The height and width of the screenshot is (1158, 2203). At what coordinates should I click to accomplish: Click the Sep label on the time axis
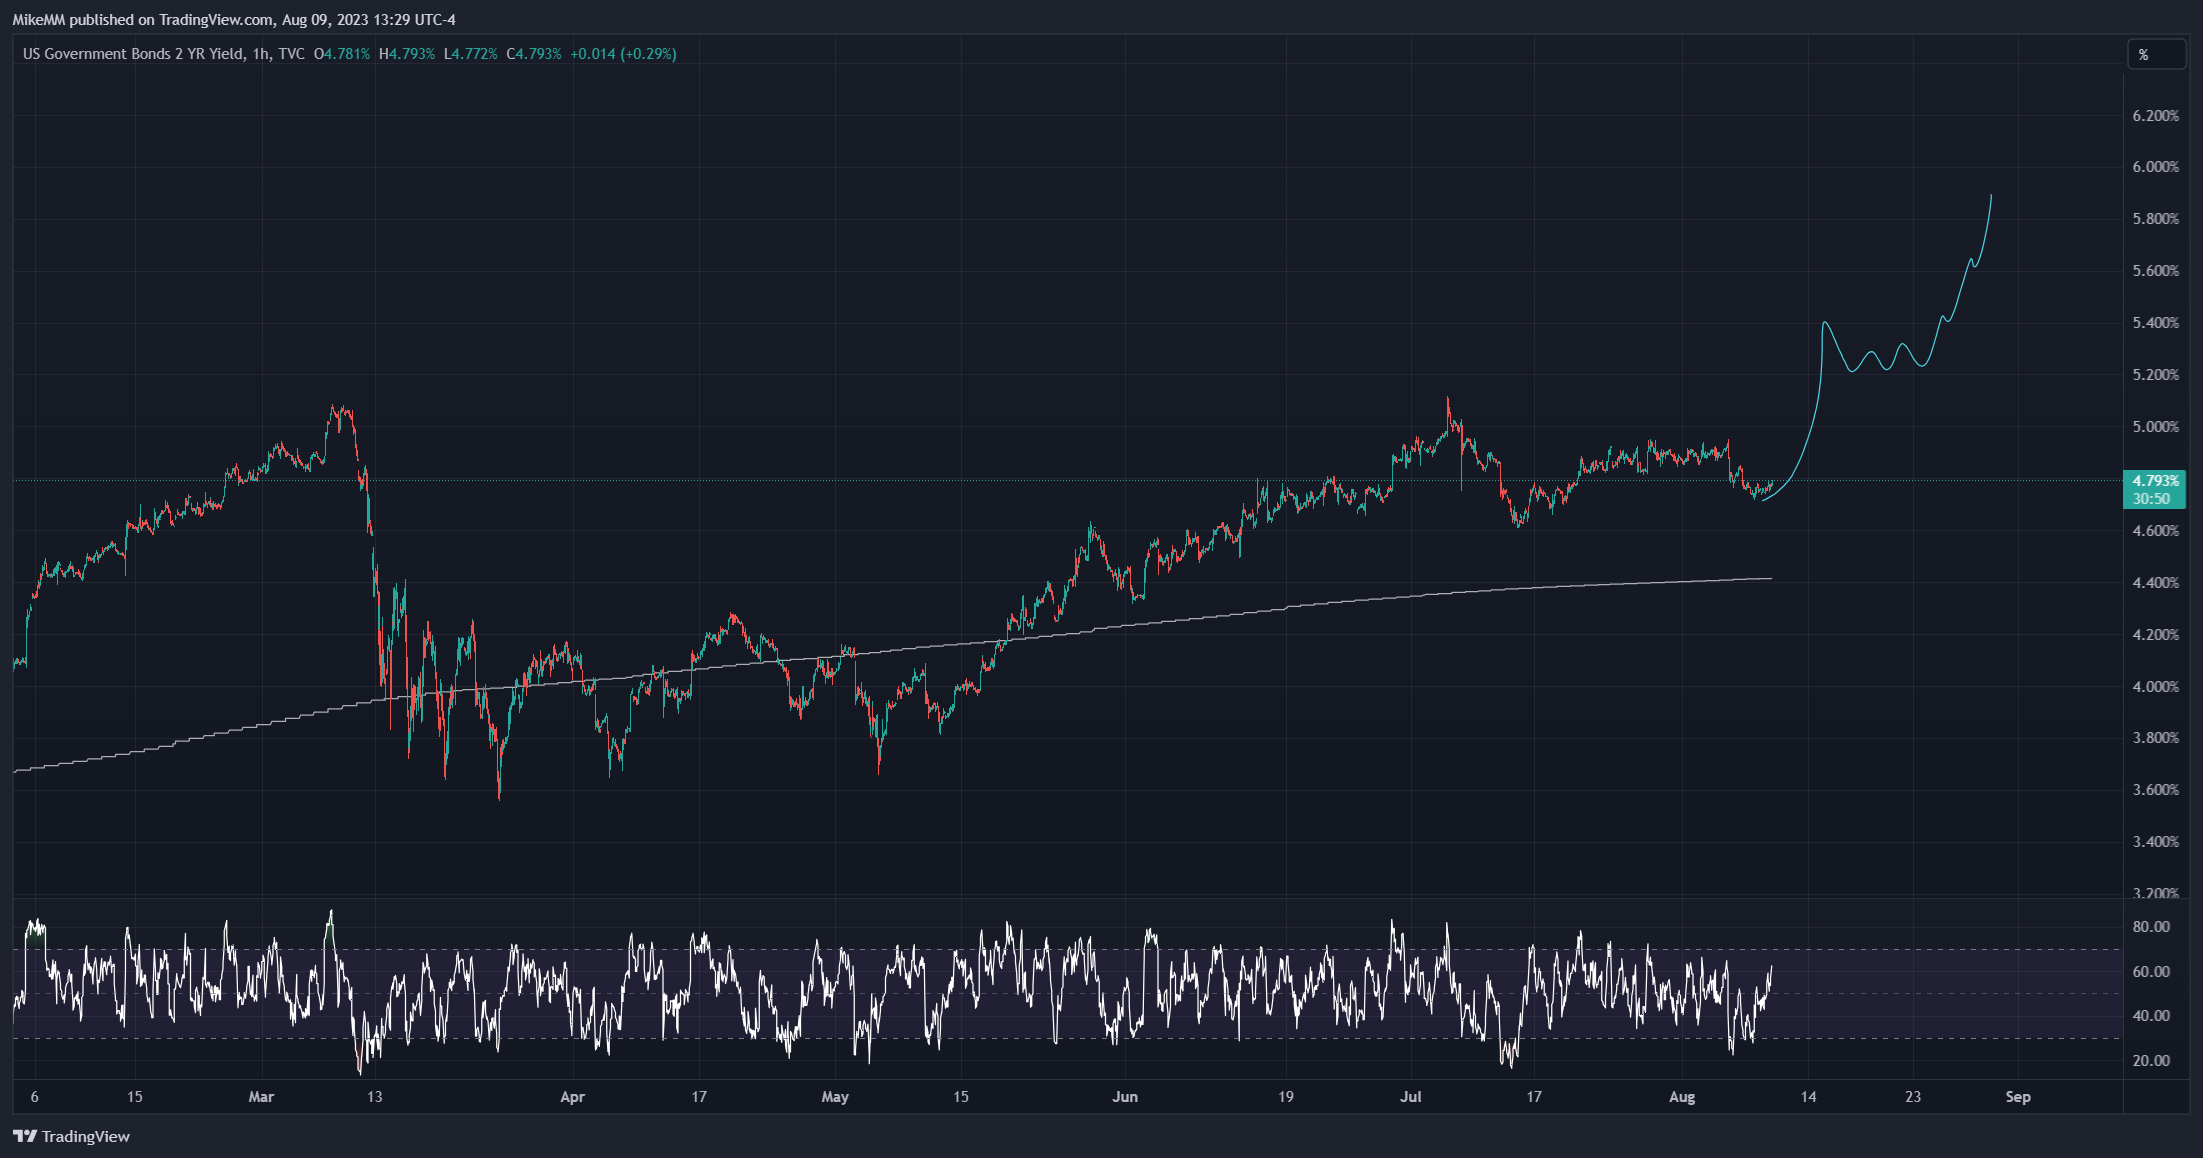tap(2018, 1097)
